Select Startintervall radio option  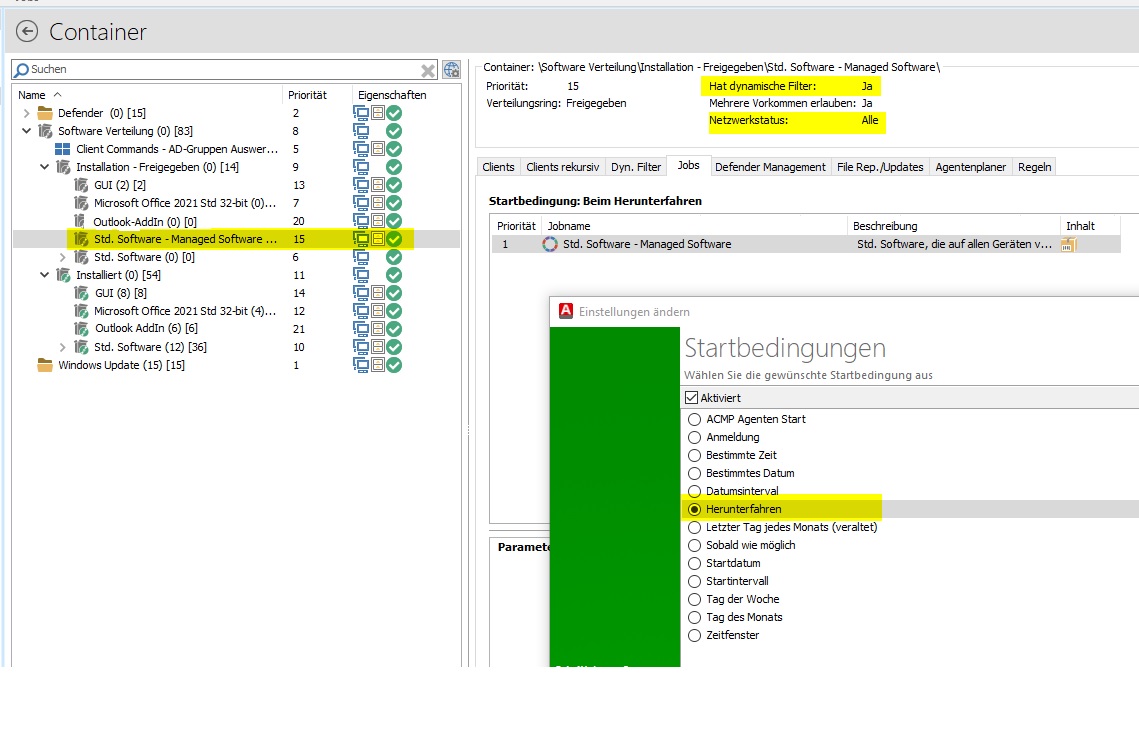pos(694,581)
